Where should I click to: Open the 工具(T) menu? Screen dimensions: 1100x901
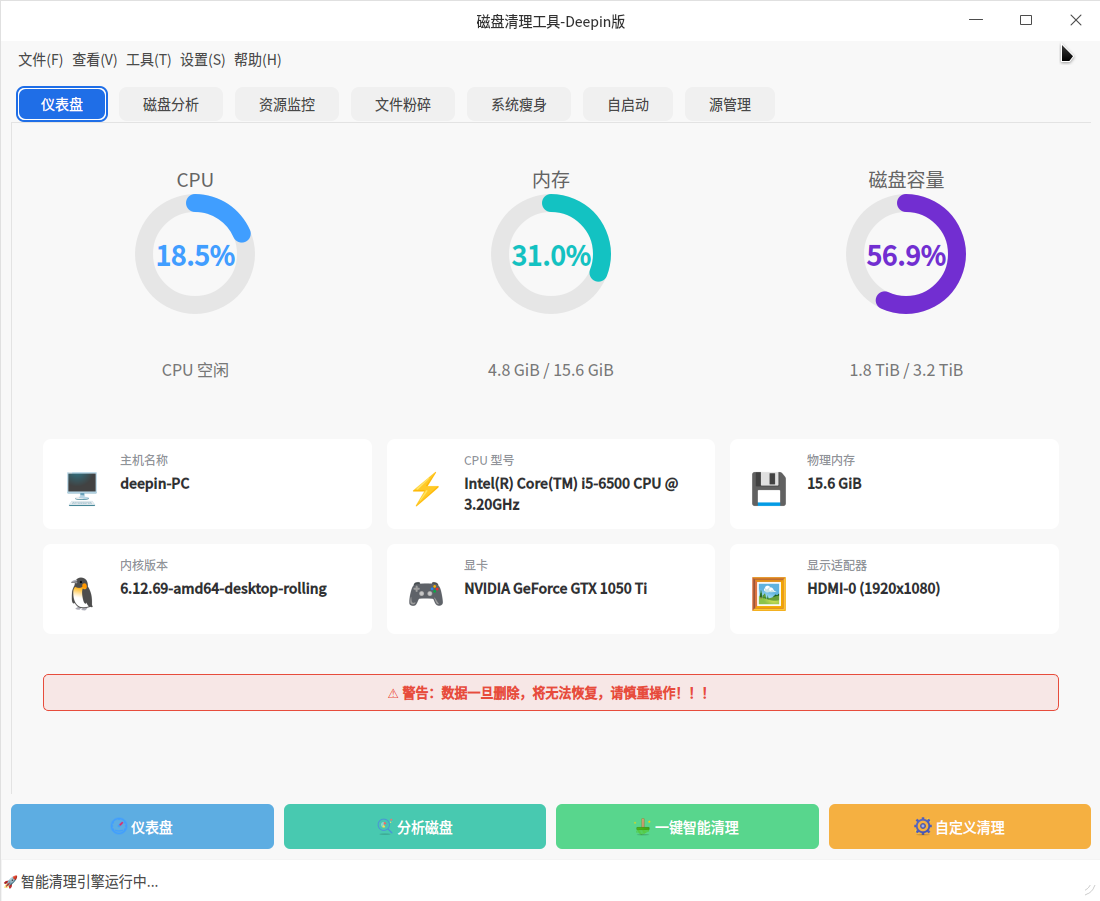[148, 60]
